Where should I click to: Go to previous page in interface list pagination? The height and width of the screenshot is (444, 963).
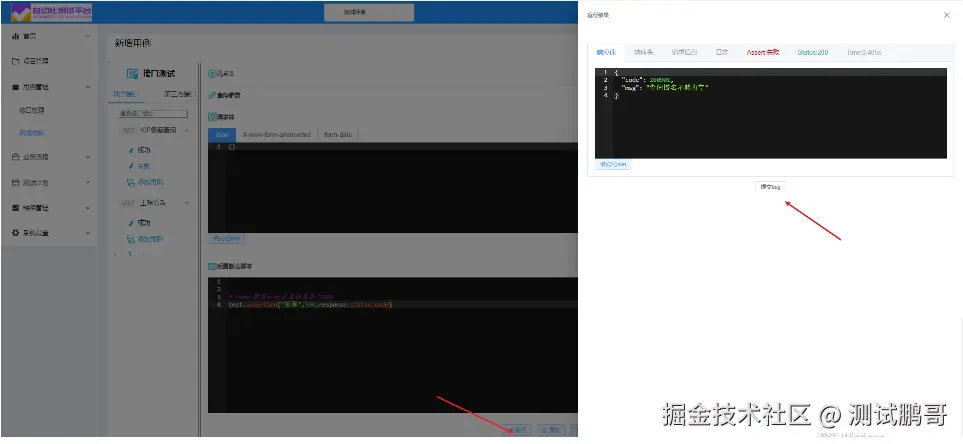click(115, 254)
